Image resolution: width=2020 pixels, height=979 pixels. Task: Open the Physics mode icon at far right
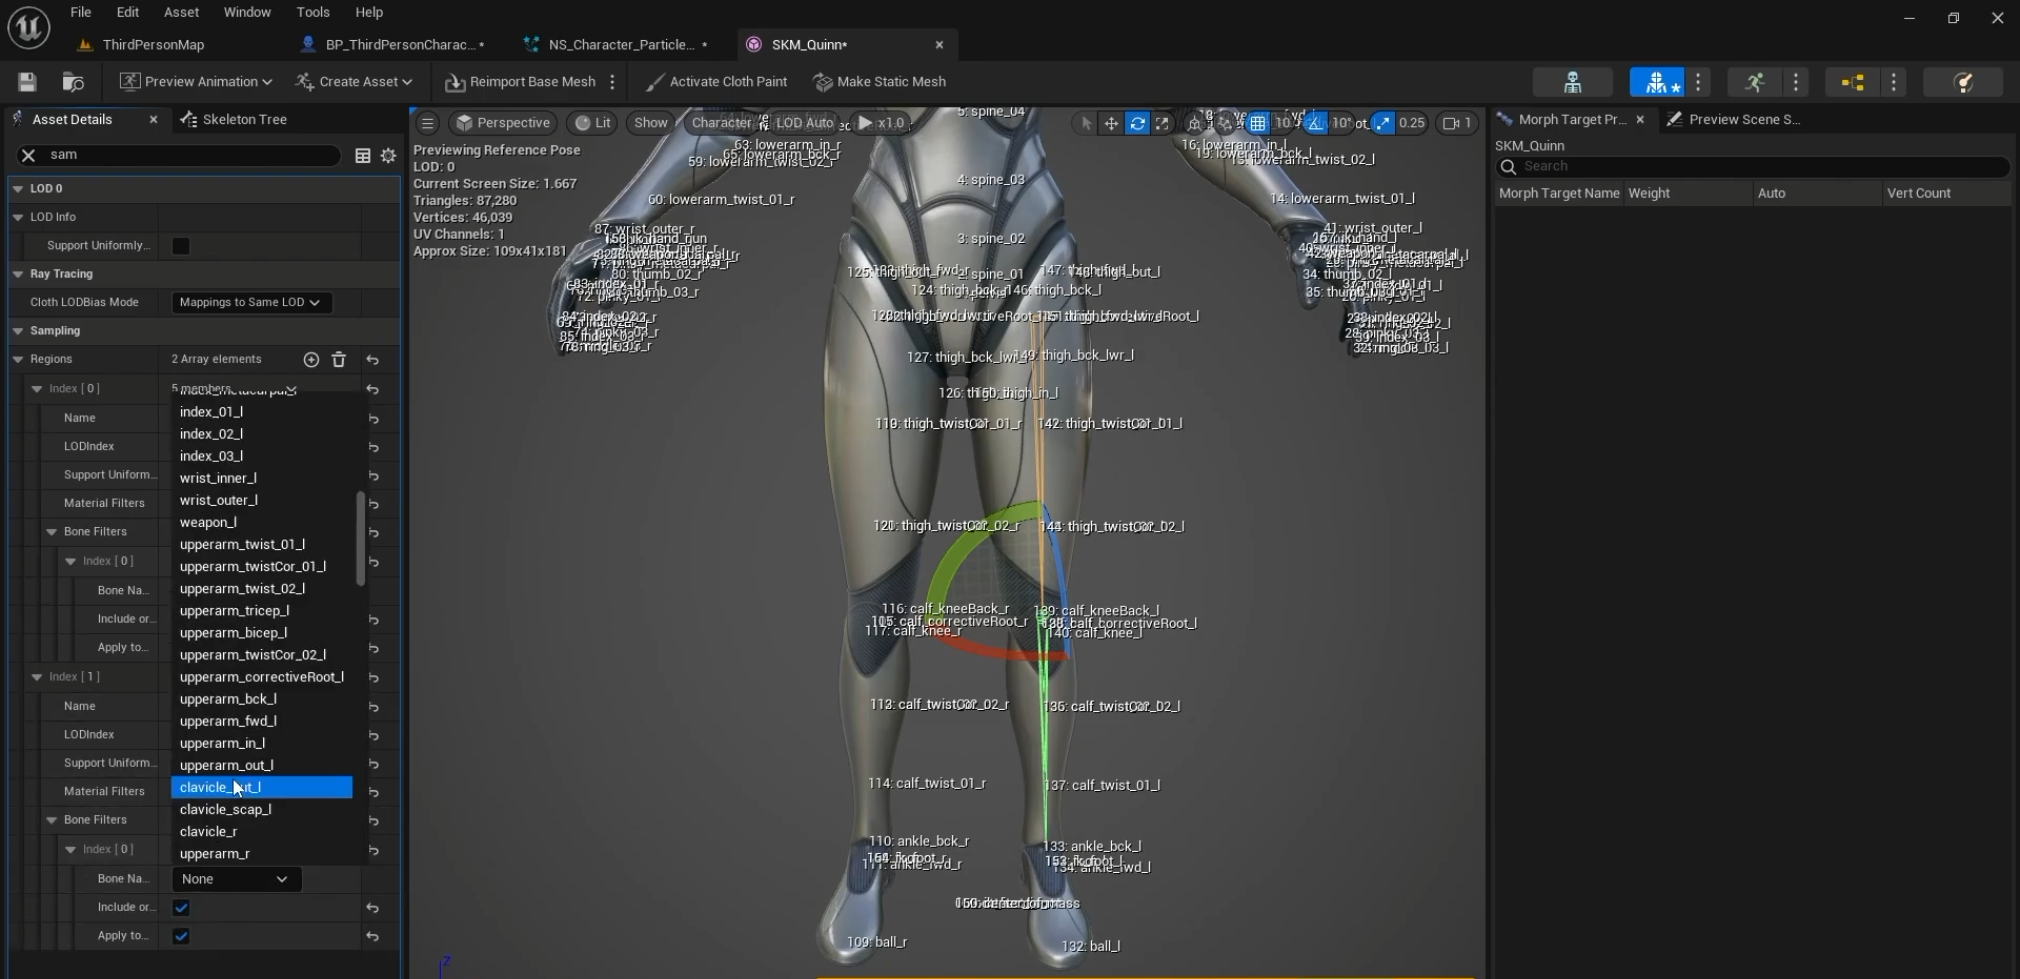1963,82
